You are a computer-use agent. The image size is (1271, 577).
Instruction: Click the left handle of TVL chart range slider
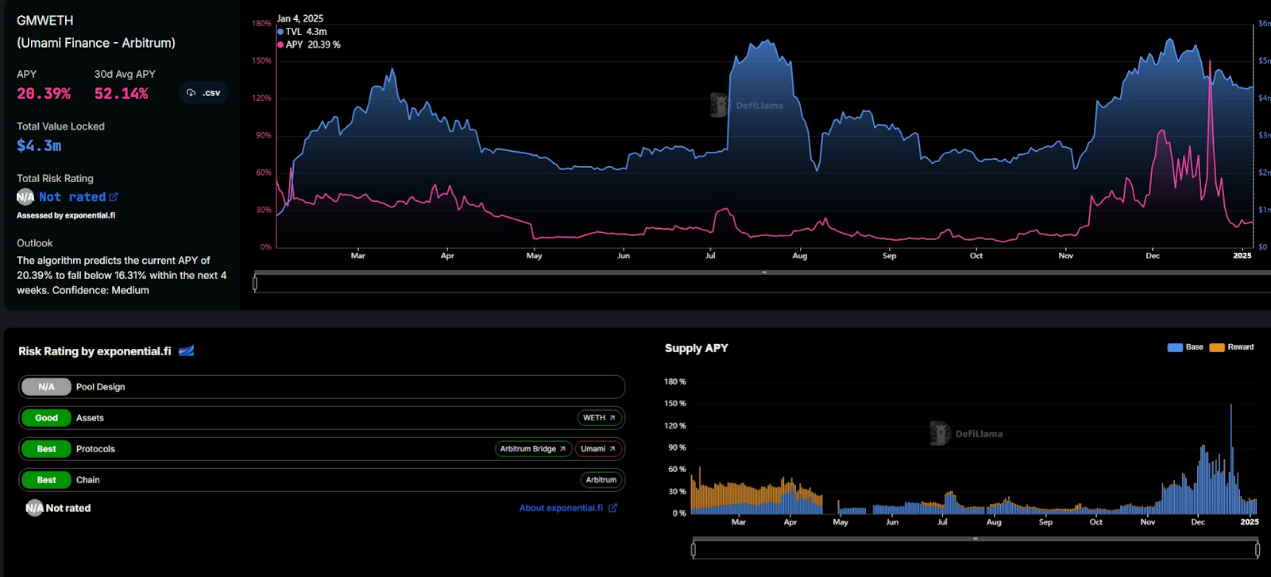pos(256,283)
